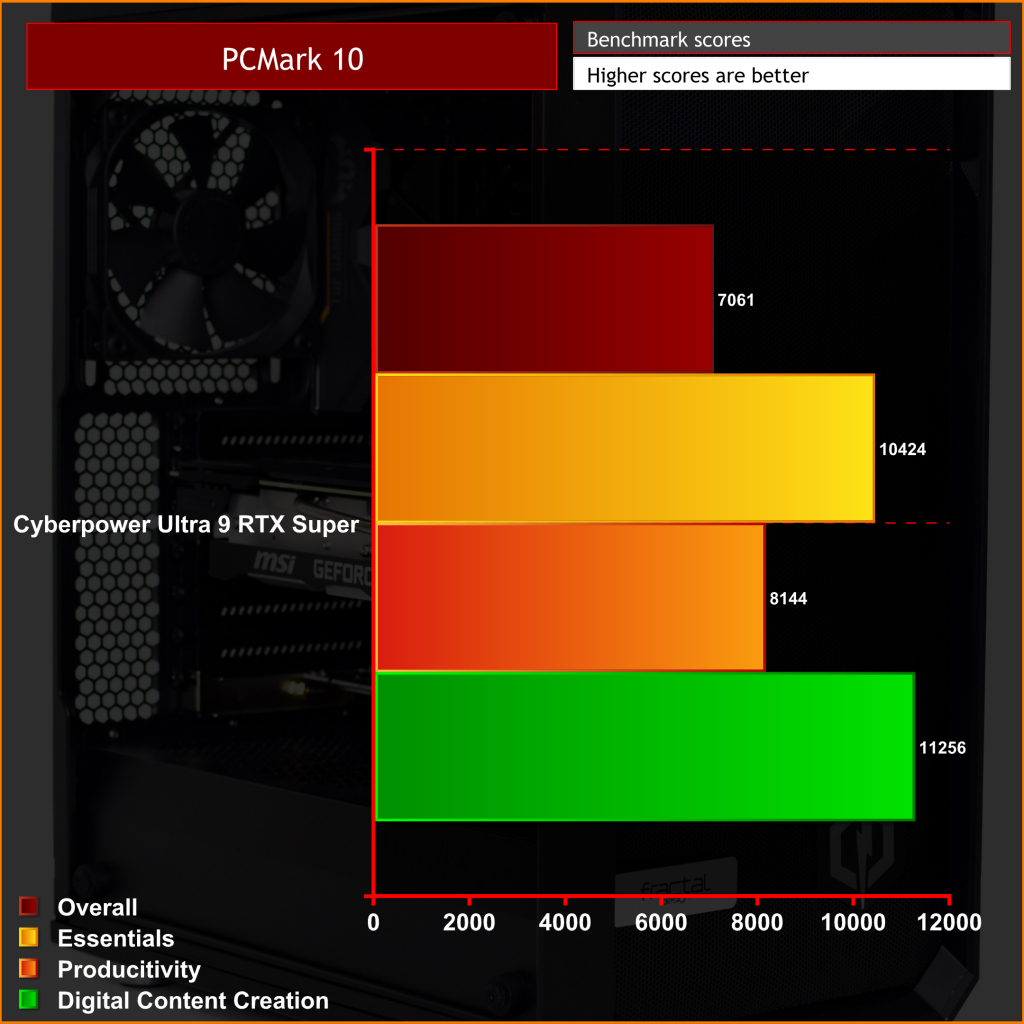1024x1024 pixels.
Task: Select the Overall legend label
Action: pyautogui.click(x=97, y=907)
